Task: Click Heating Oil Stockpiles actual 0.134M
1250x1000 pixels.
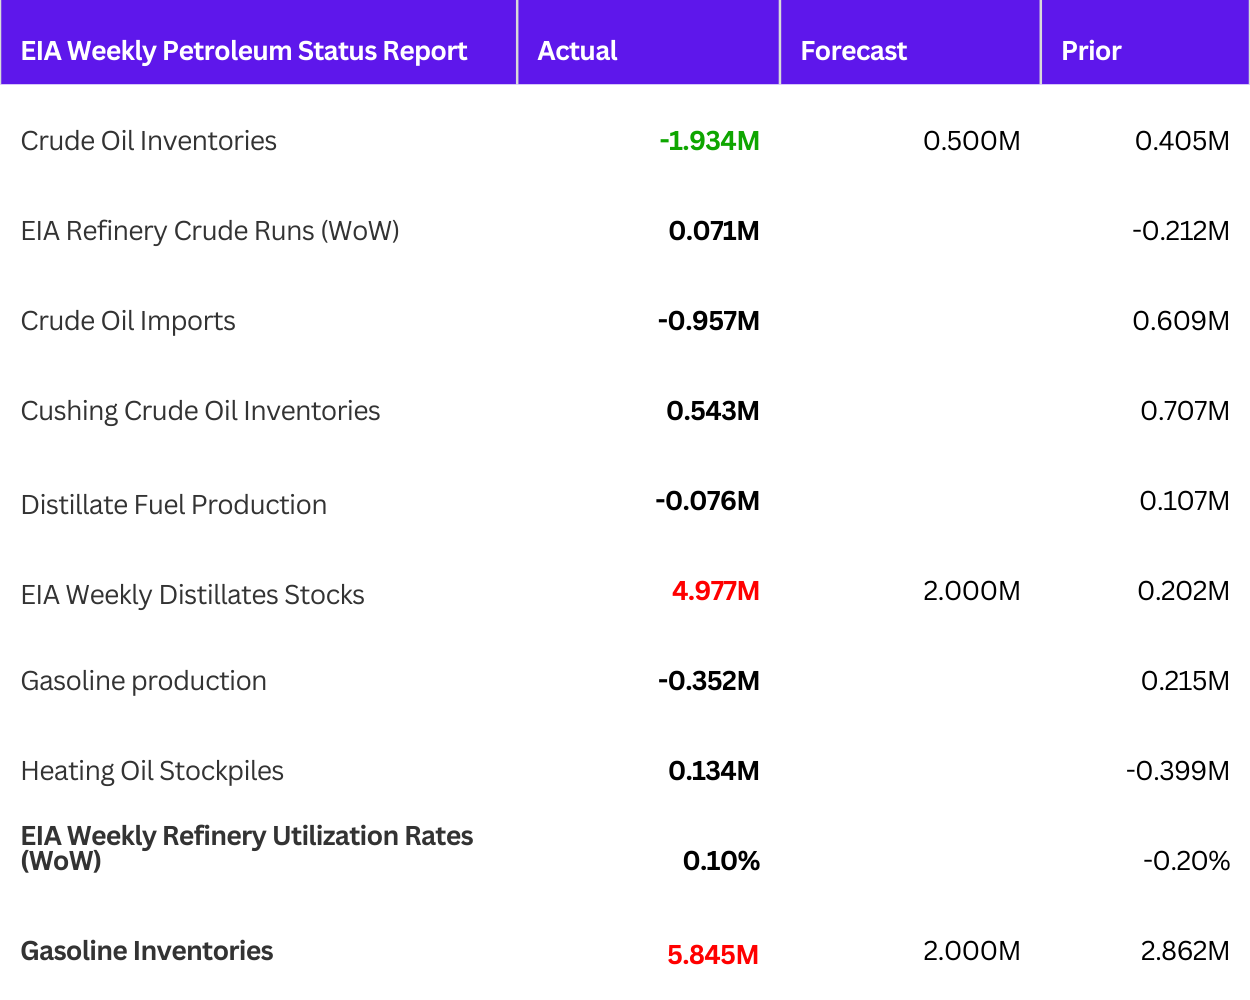Action: point(714,771)
